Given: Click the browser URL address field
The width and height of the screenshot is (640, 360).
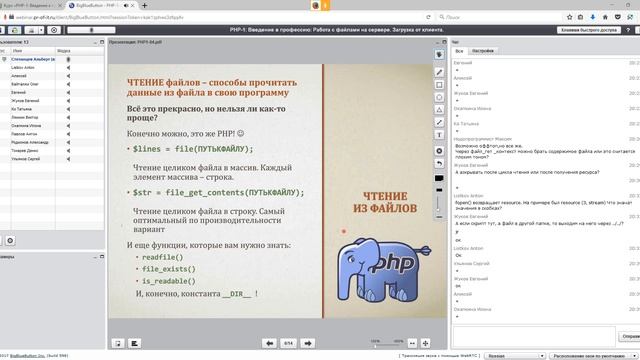Looking at the screenshot, I should (218, 17).
